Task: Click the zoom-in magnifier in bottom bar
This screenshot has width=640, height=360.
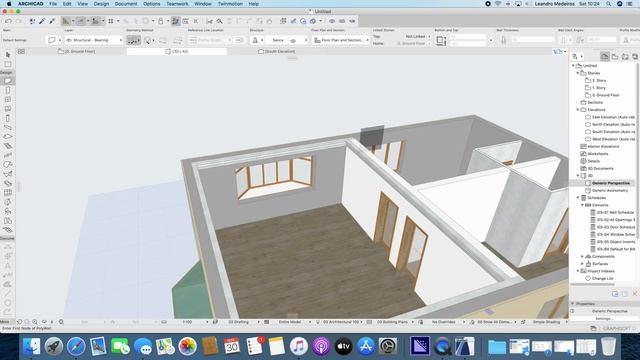Action: tap(35, 322)
